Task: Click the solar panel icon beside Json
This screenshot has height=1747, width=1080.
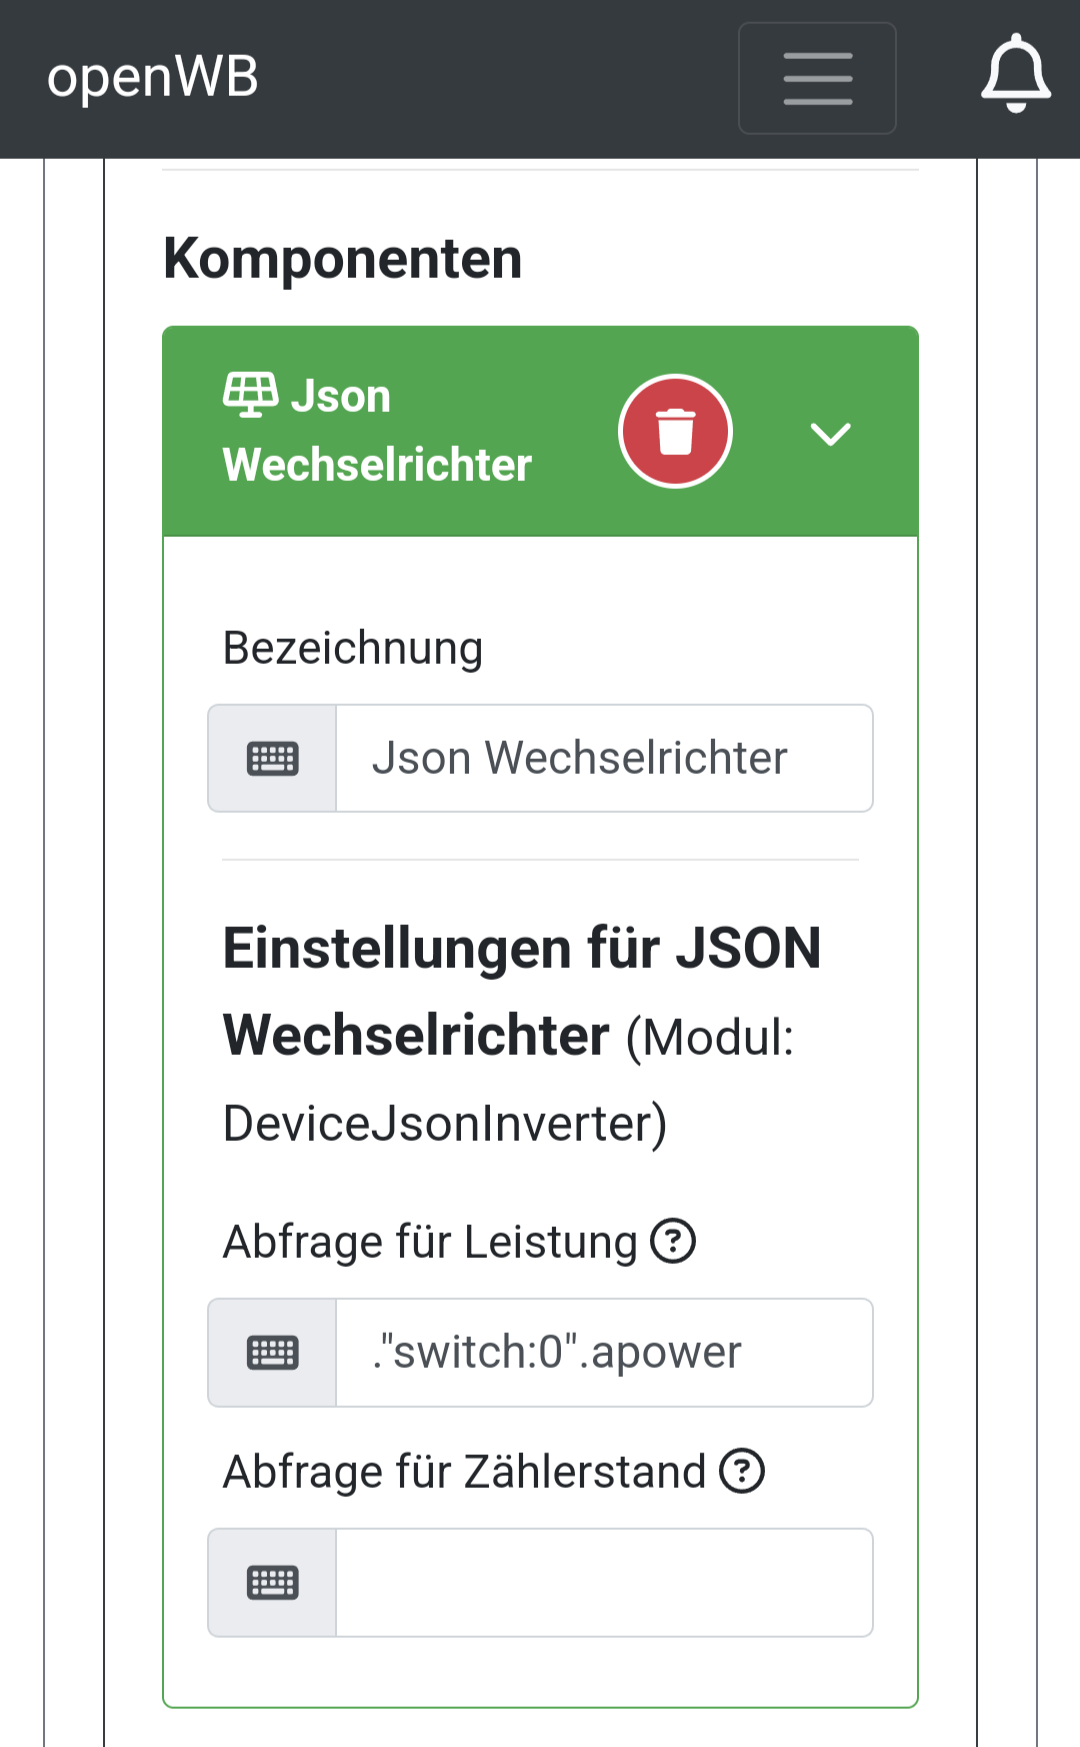Action: point(250,394)
